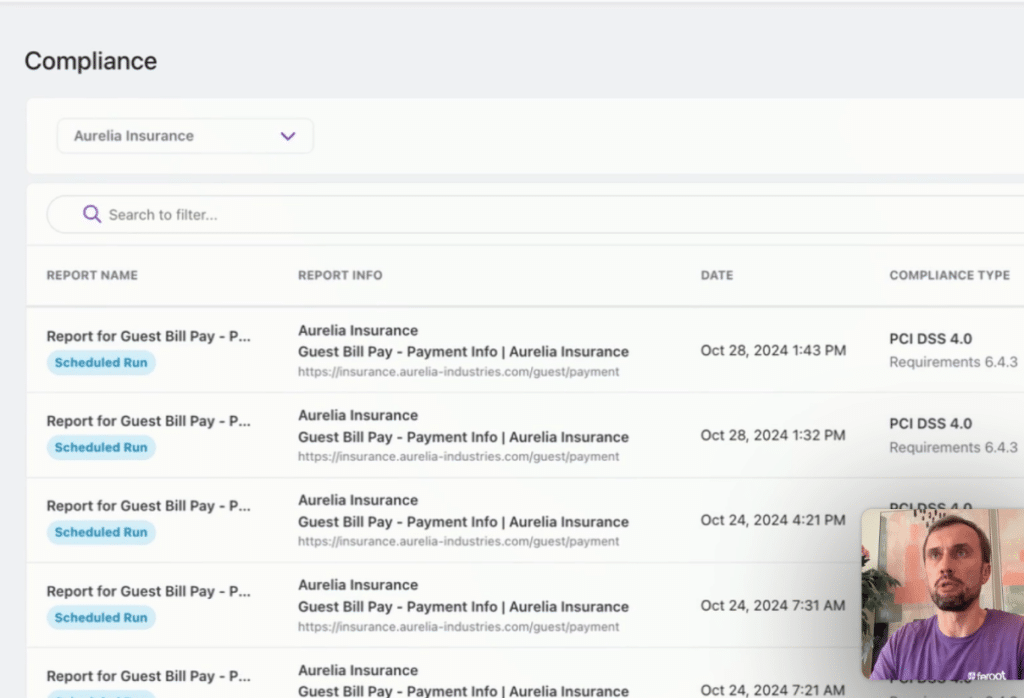Click PCI DSS 4.0 in 1:43 PM row
This screenshot has height=698, width=1024.
pyautogui.click(x=931, y=339)
